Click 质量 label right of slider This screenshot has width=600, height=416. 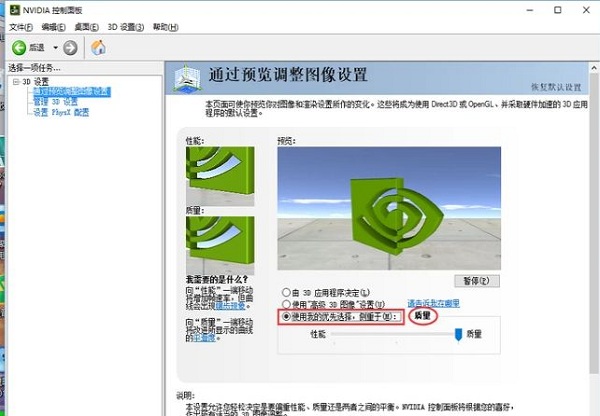point(474,334)
